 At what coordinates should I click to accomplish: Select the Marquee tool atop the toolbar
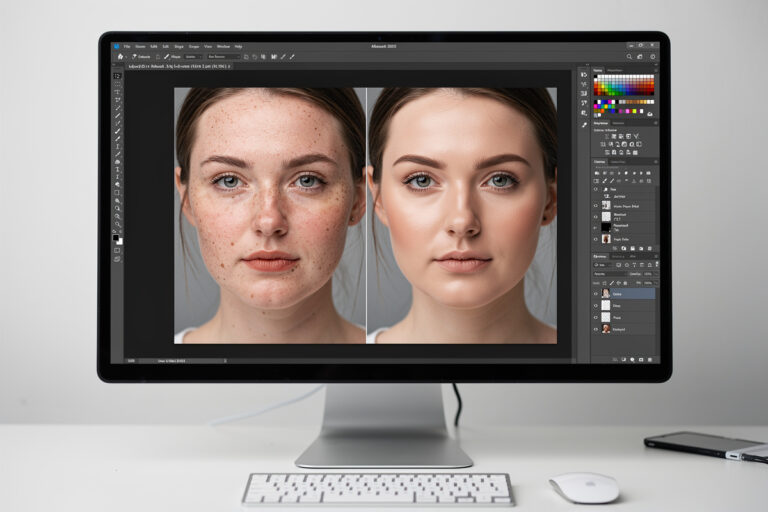point(118,76)
